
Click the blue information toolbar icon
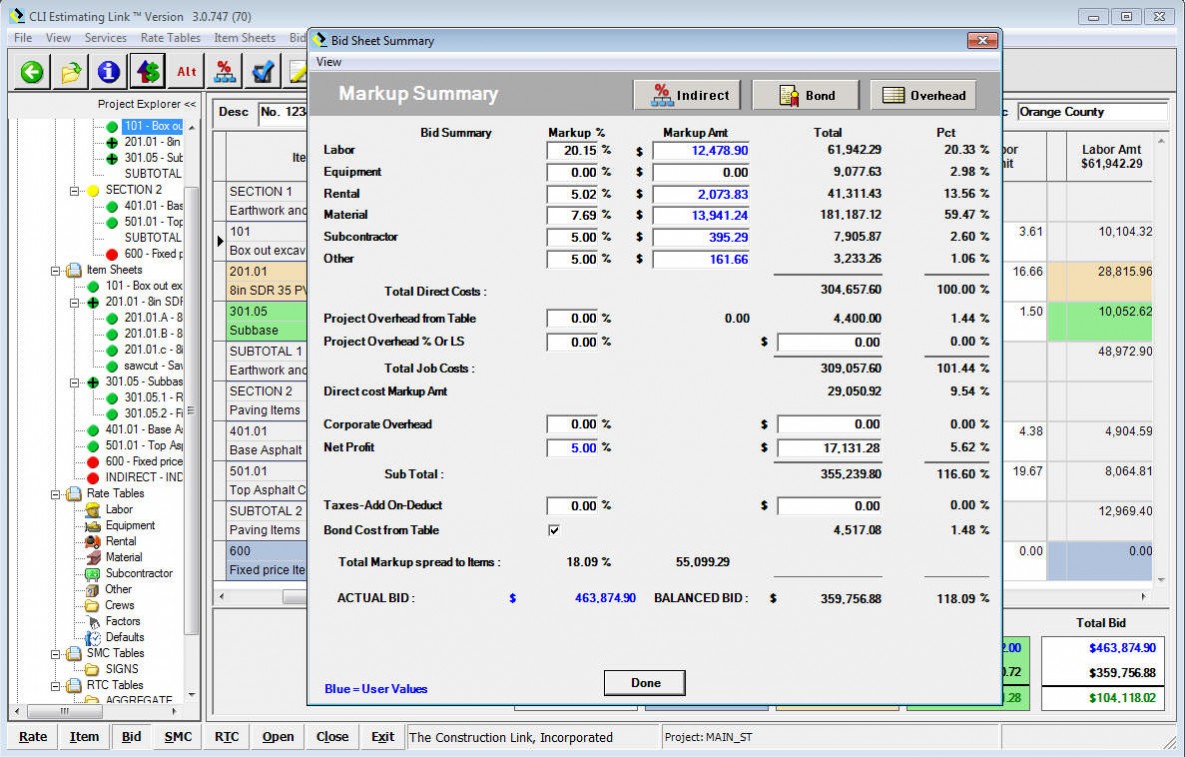(x=109, y=72)
